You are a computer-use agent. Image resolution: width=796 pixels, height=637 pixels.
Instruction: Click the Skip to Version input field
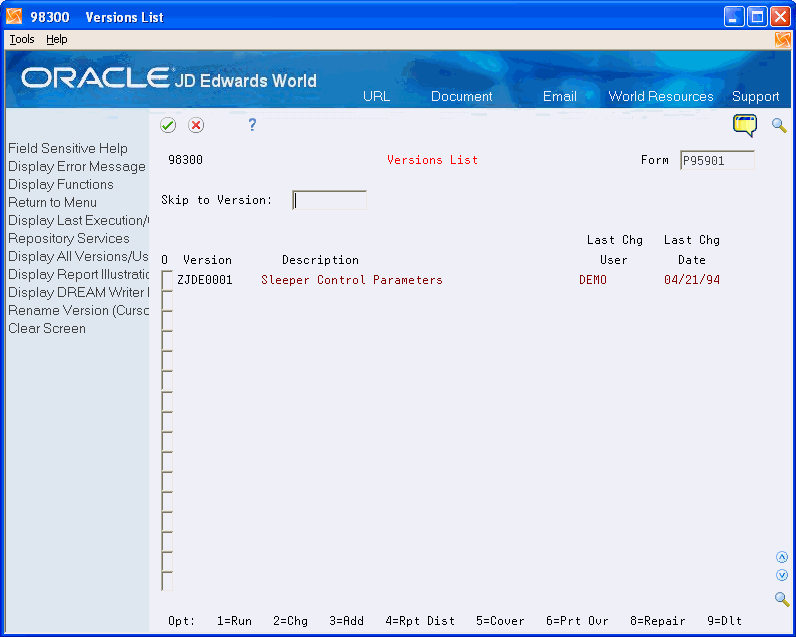click(329, 200)
